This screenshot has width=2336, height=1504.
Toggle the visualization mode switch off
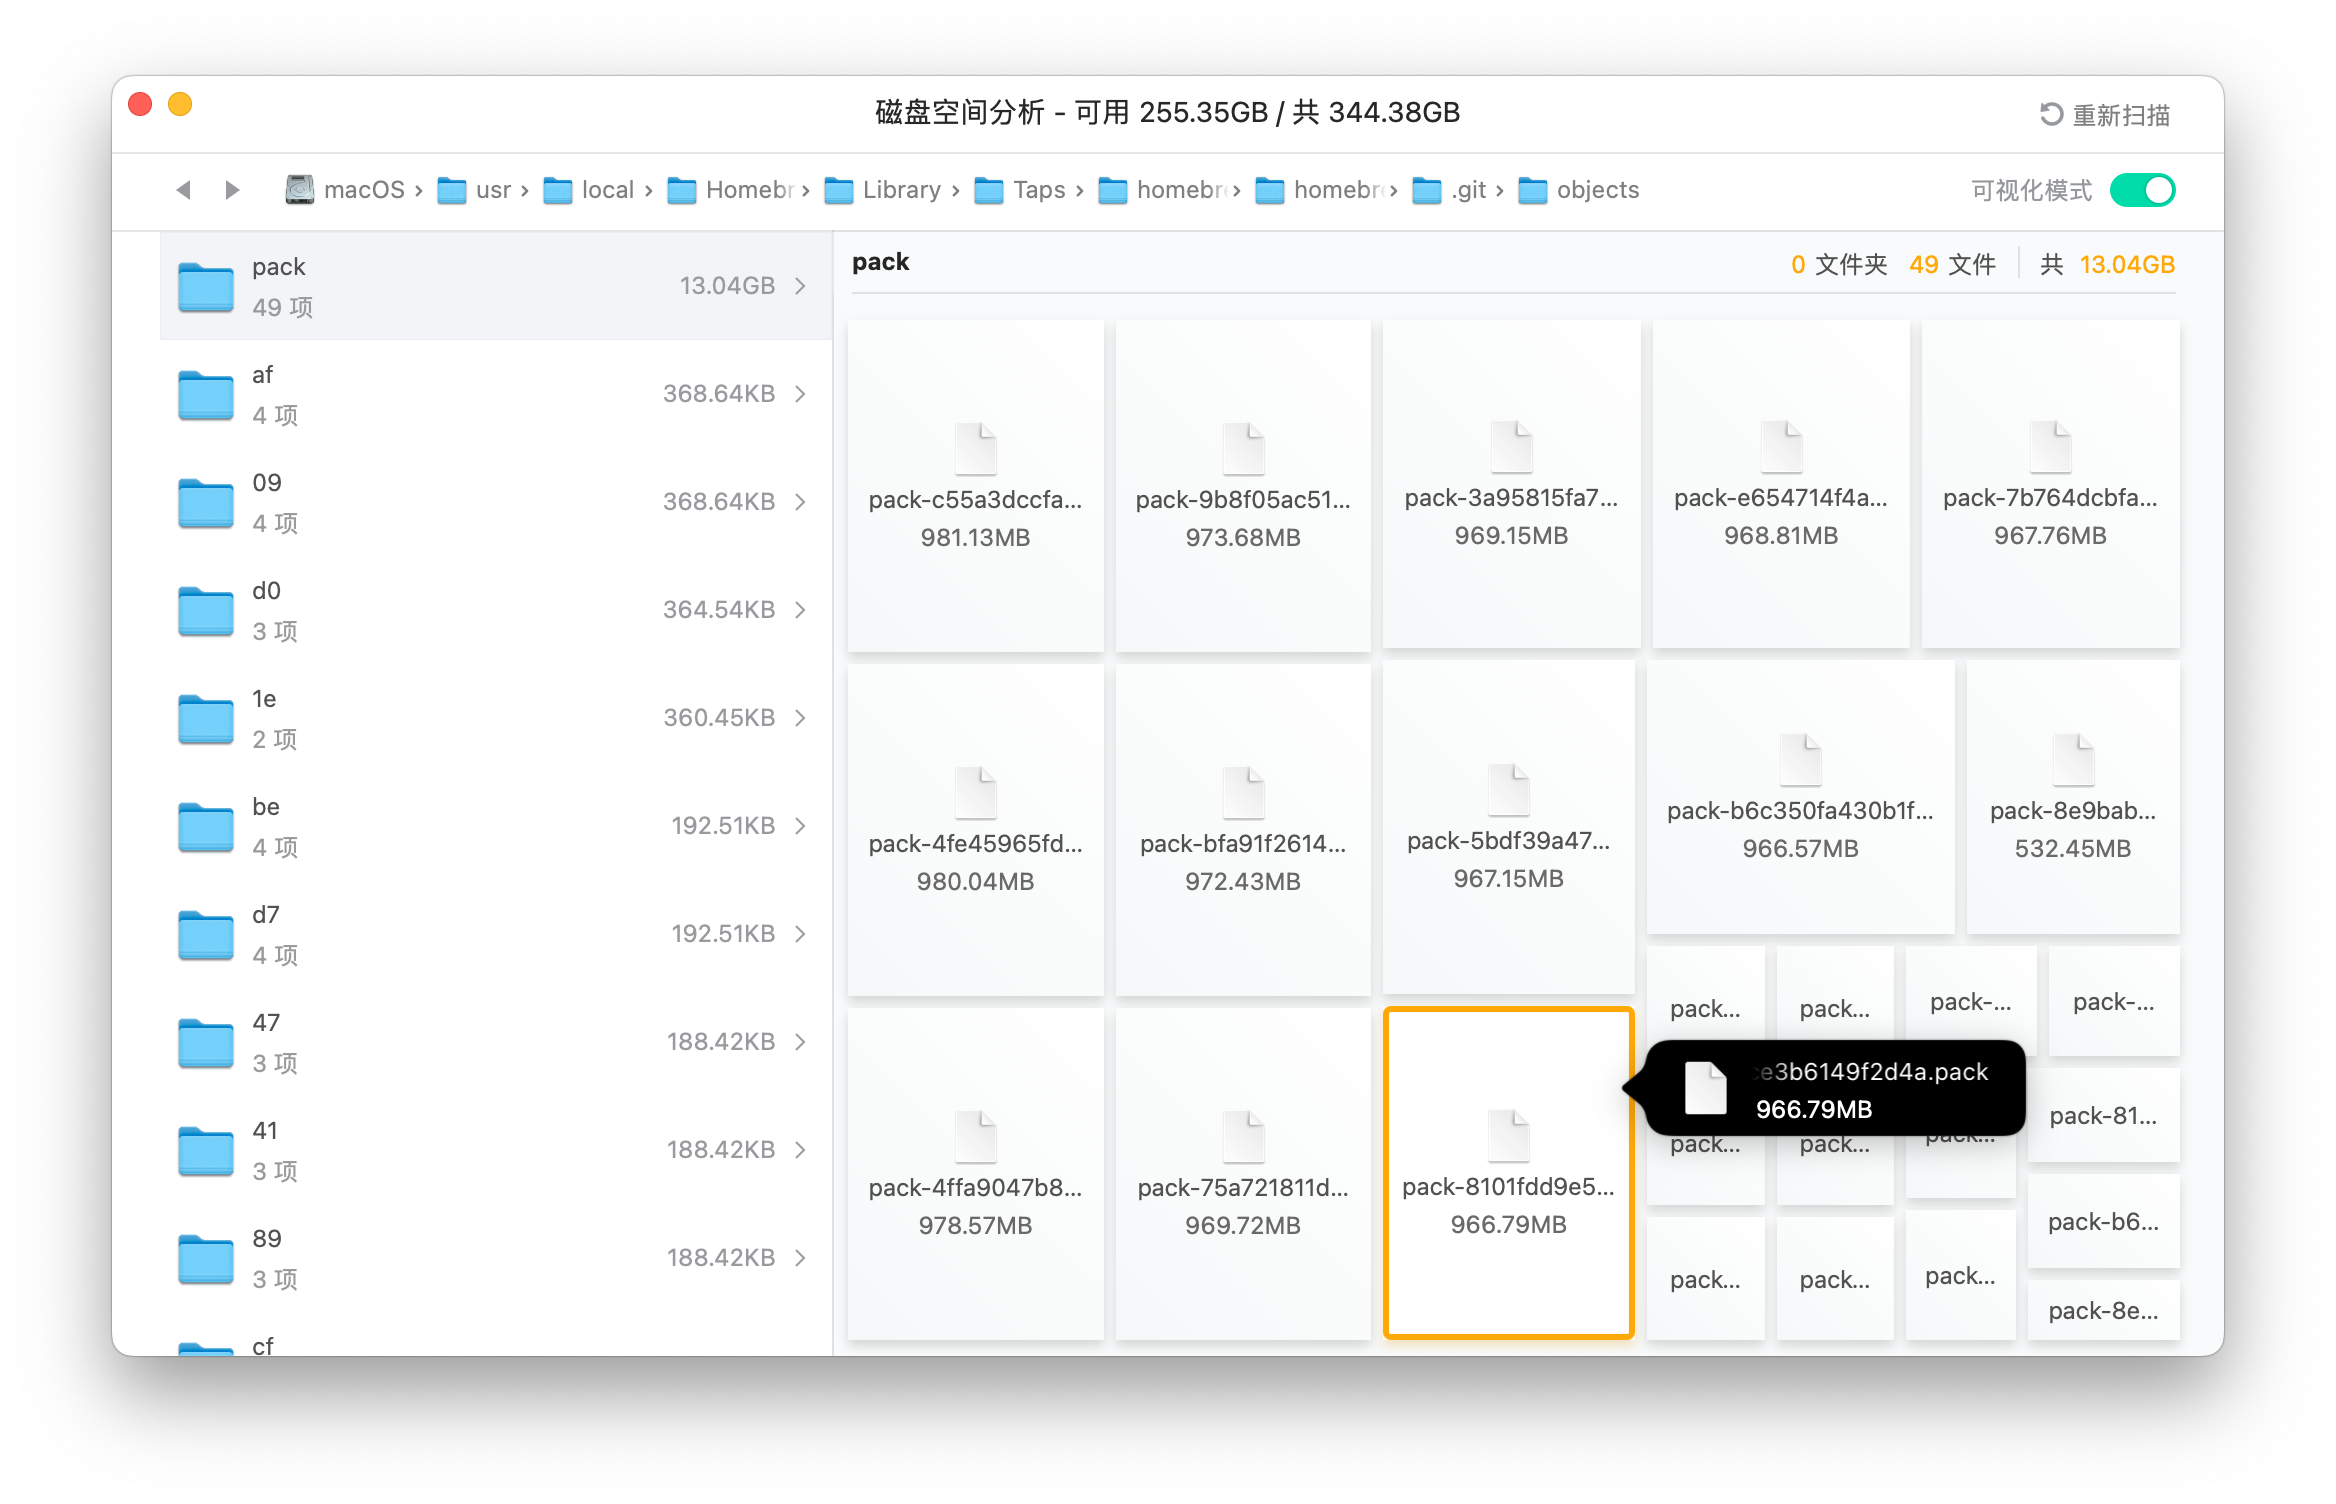(2142, 190)
